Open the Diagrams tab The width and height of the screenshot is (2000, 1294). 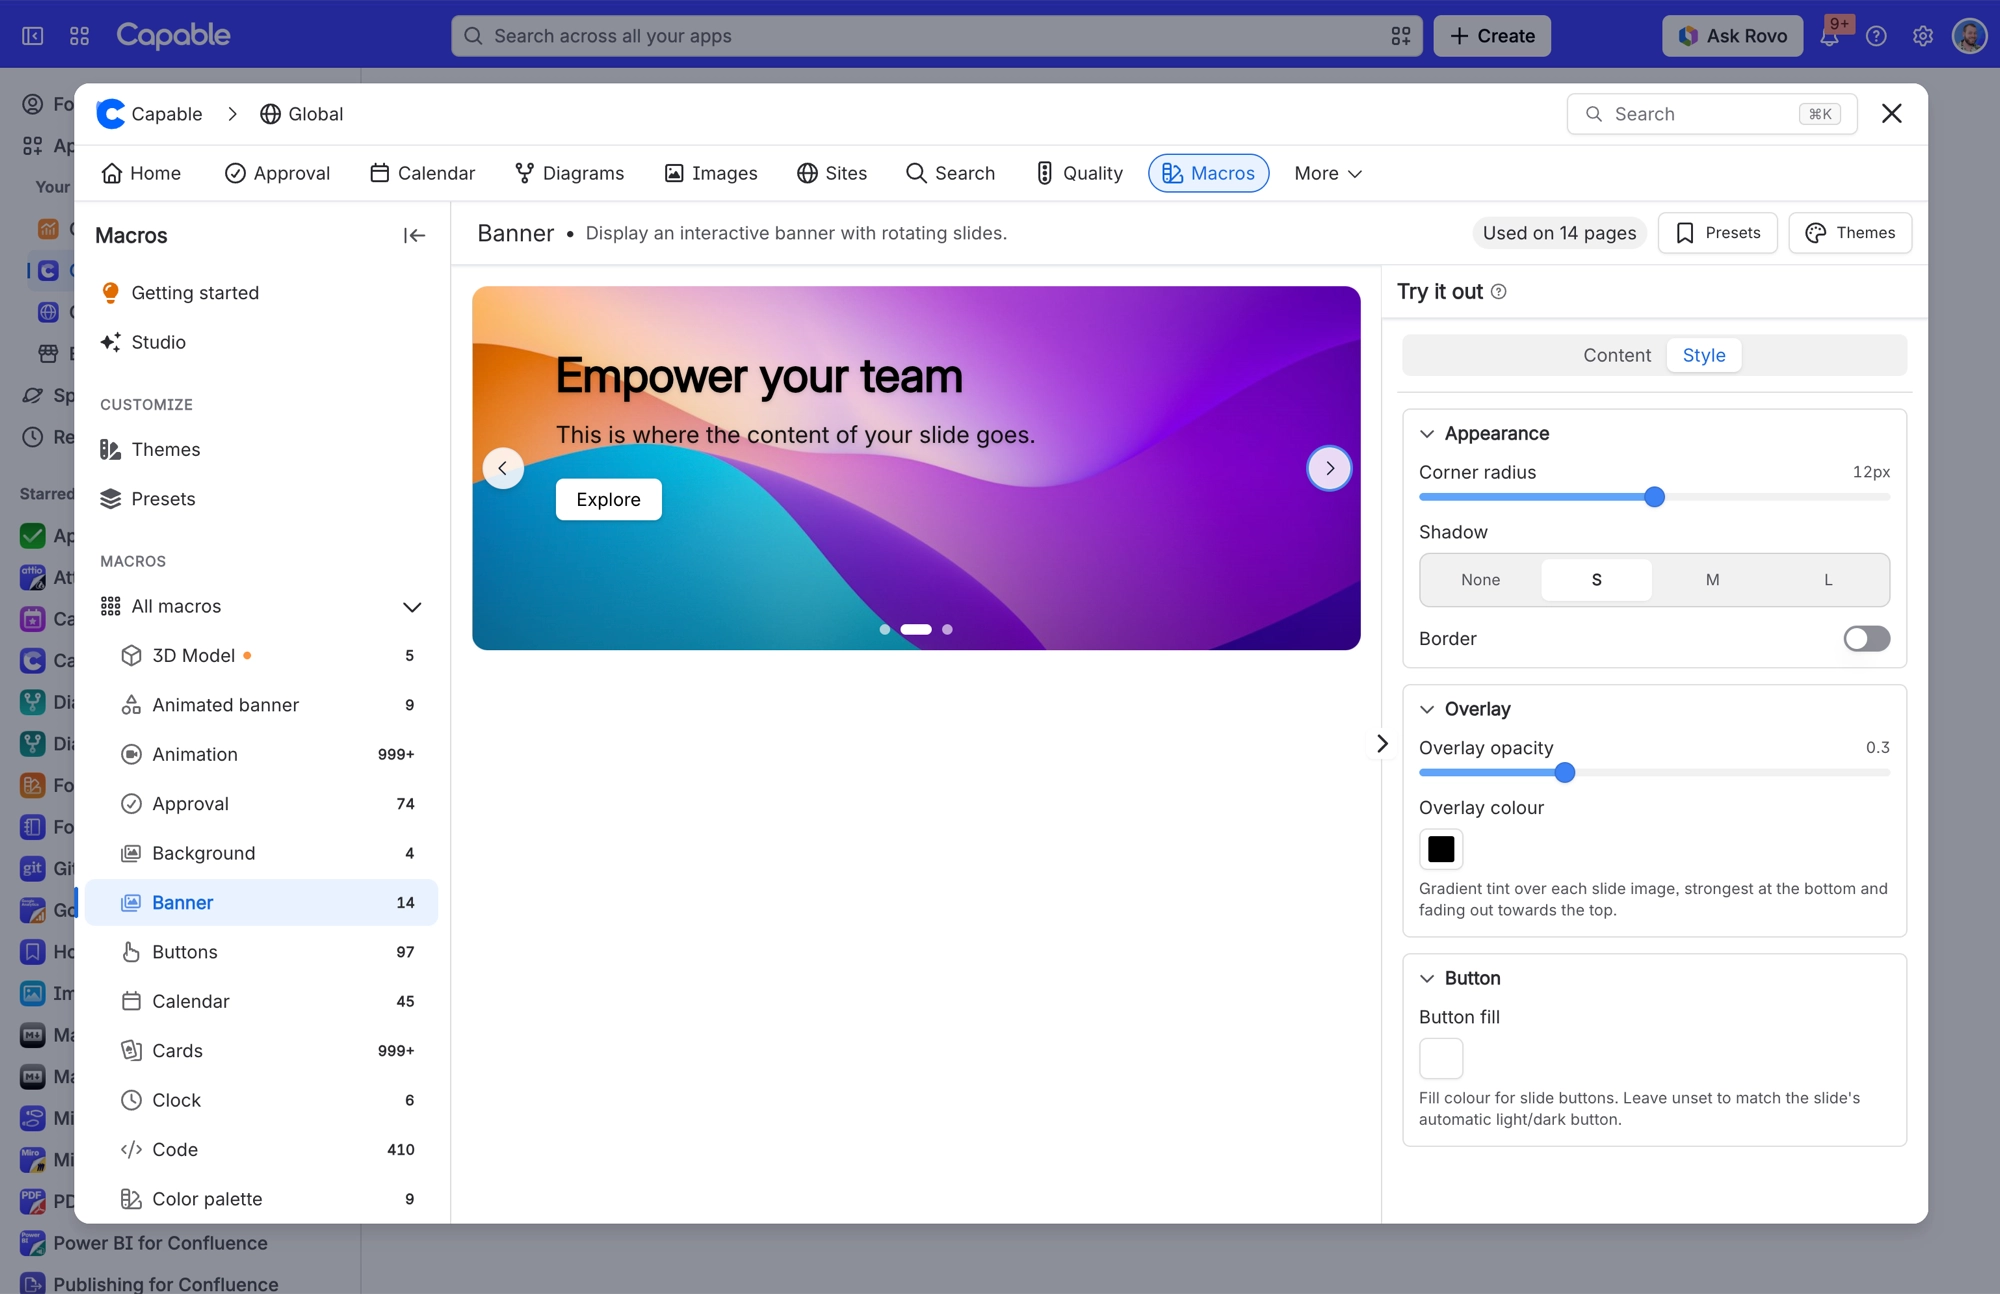(x=569, y=174)
